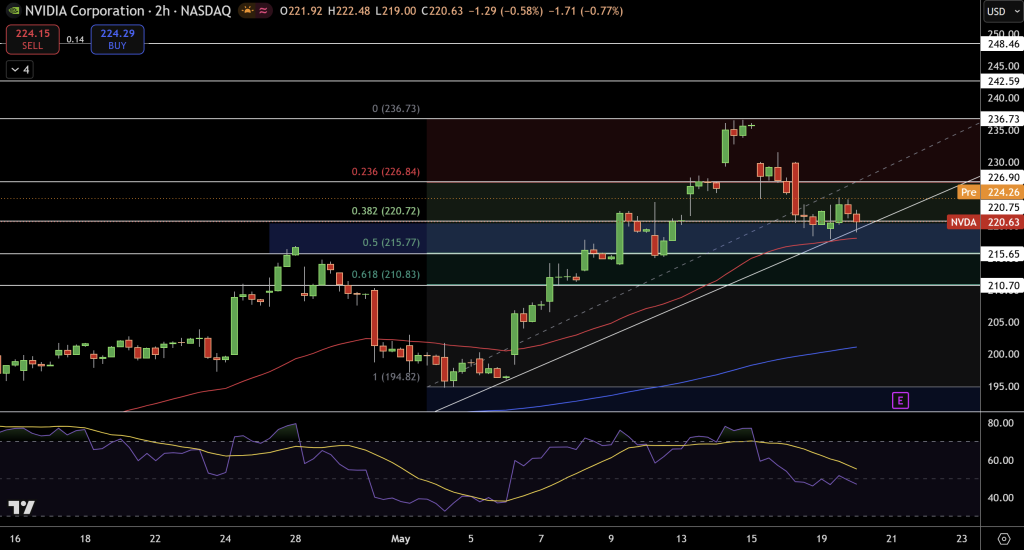The image size is (1024, 550).
Task: Click the 245.00 price scale value
Action: coord(1003,66)
